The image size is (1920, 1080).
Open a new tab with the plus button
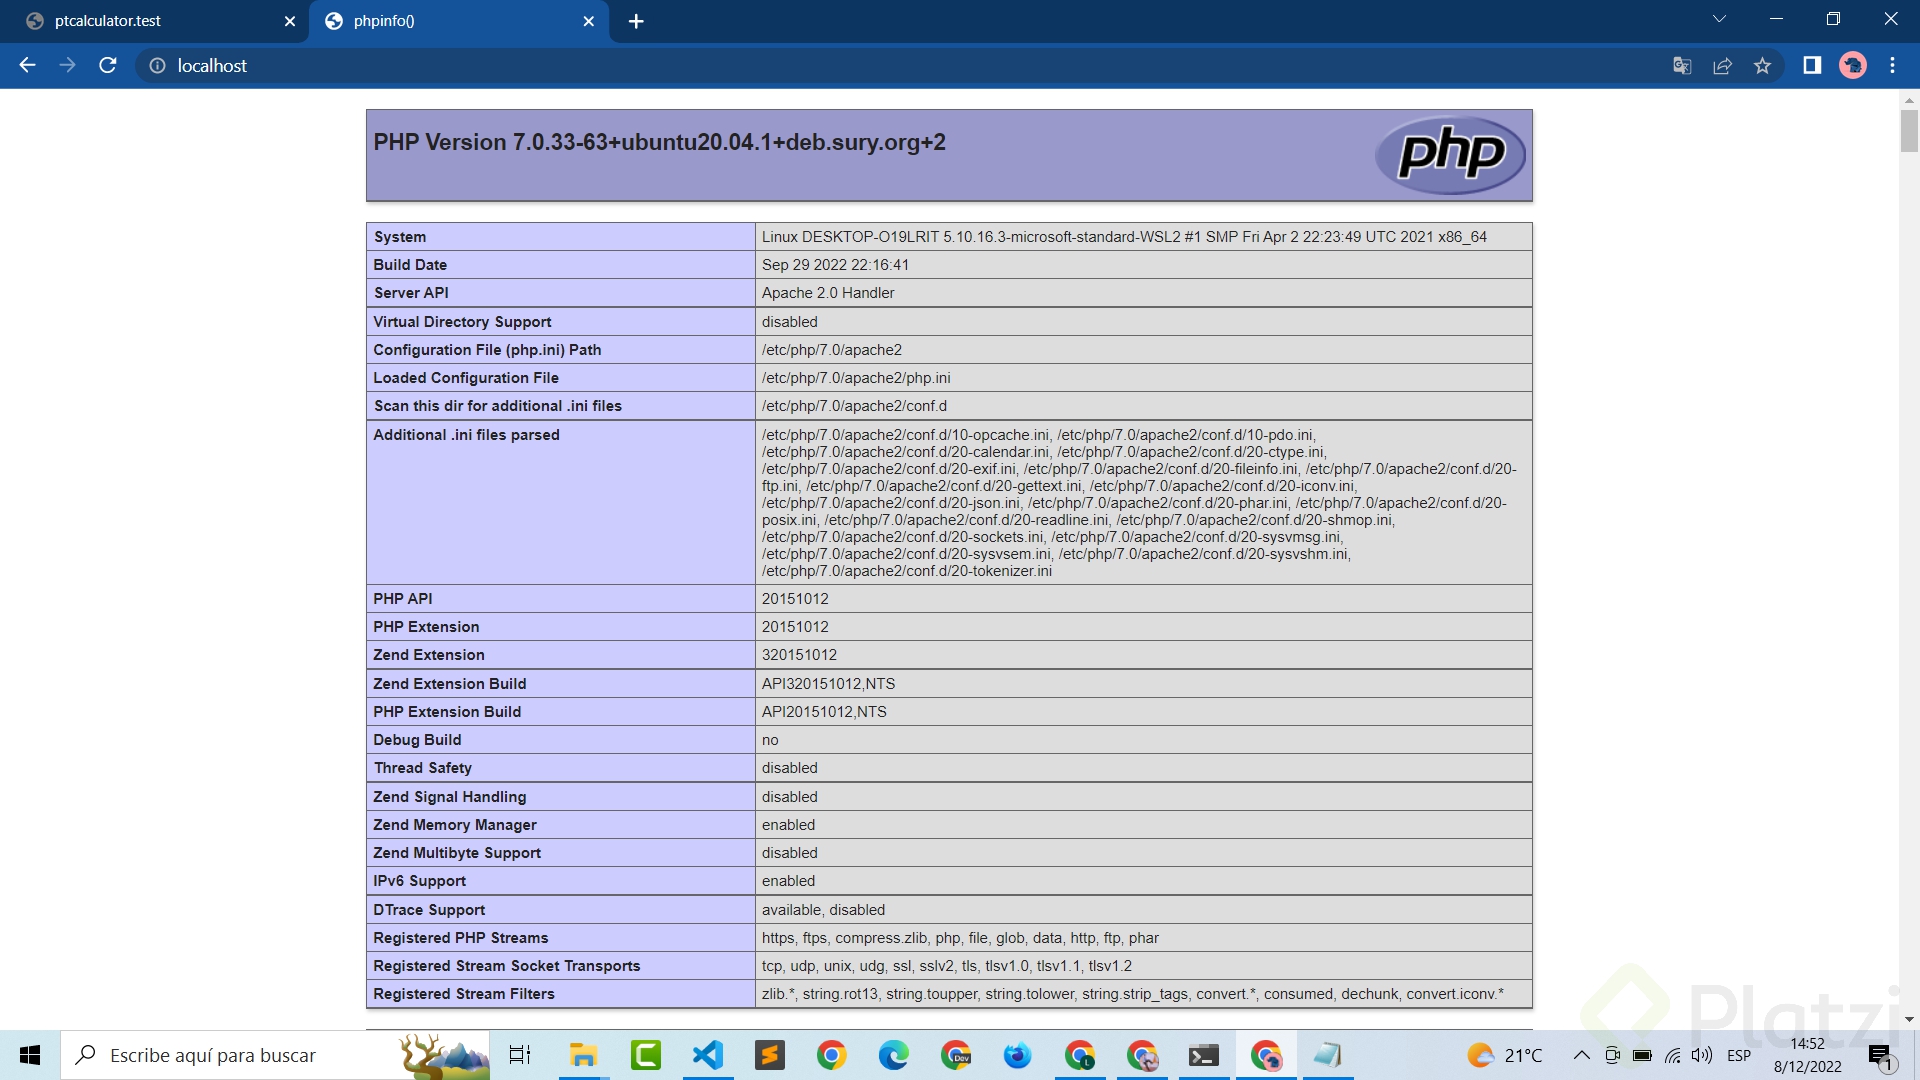tap(636, 21)
